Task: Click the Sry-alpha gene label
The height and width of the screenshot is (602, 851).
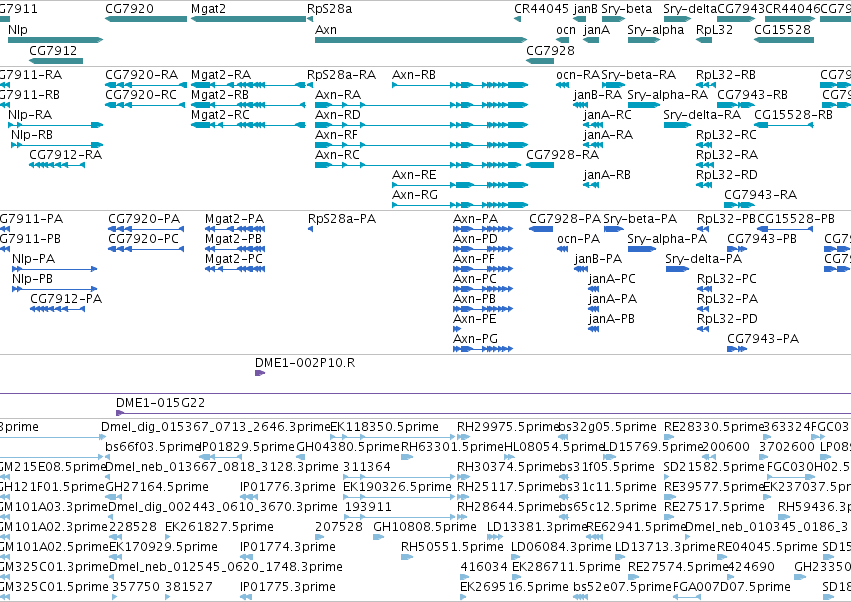Action: 656,30
